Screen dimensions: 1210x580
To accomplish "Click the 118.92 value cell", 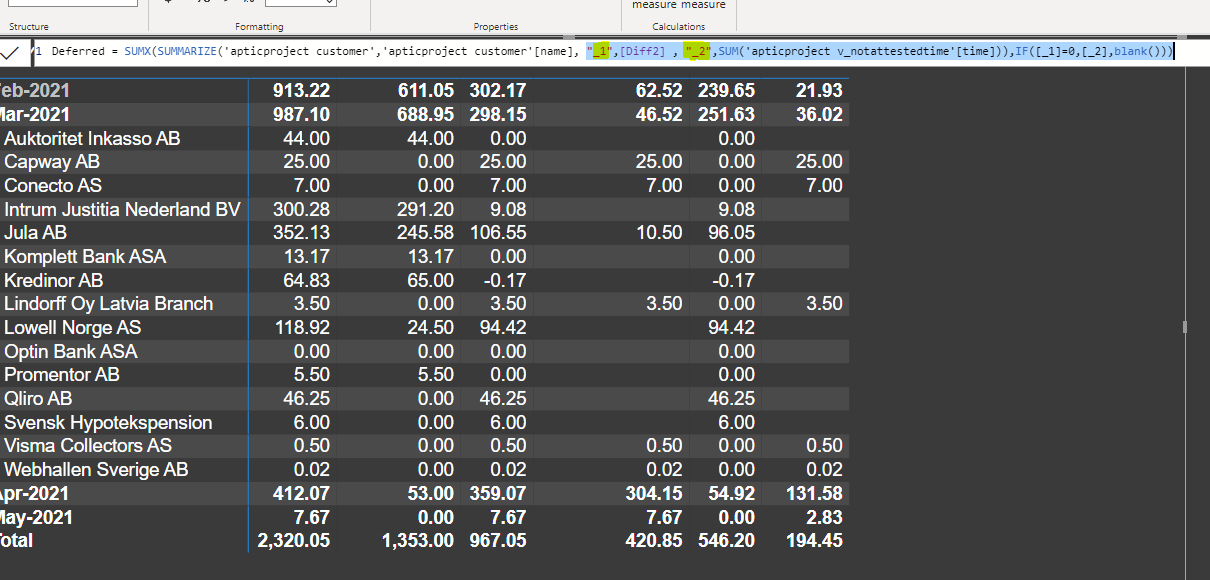I will coord(301,328).
